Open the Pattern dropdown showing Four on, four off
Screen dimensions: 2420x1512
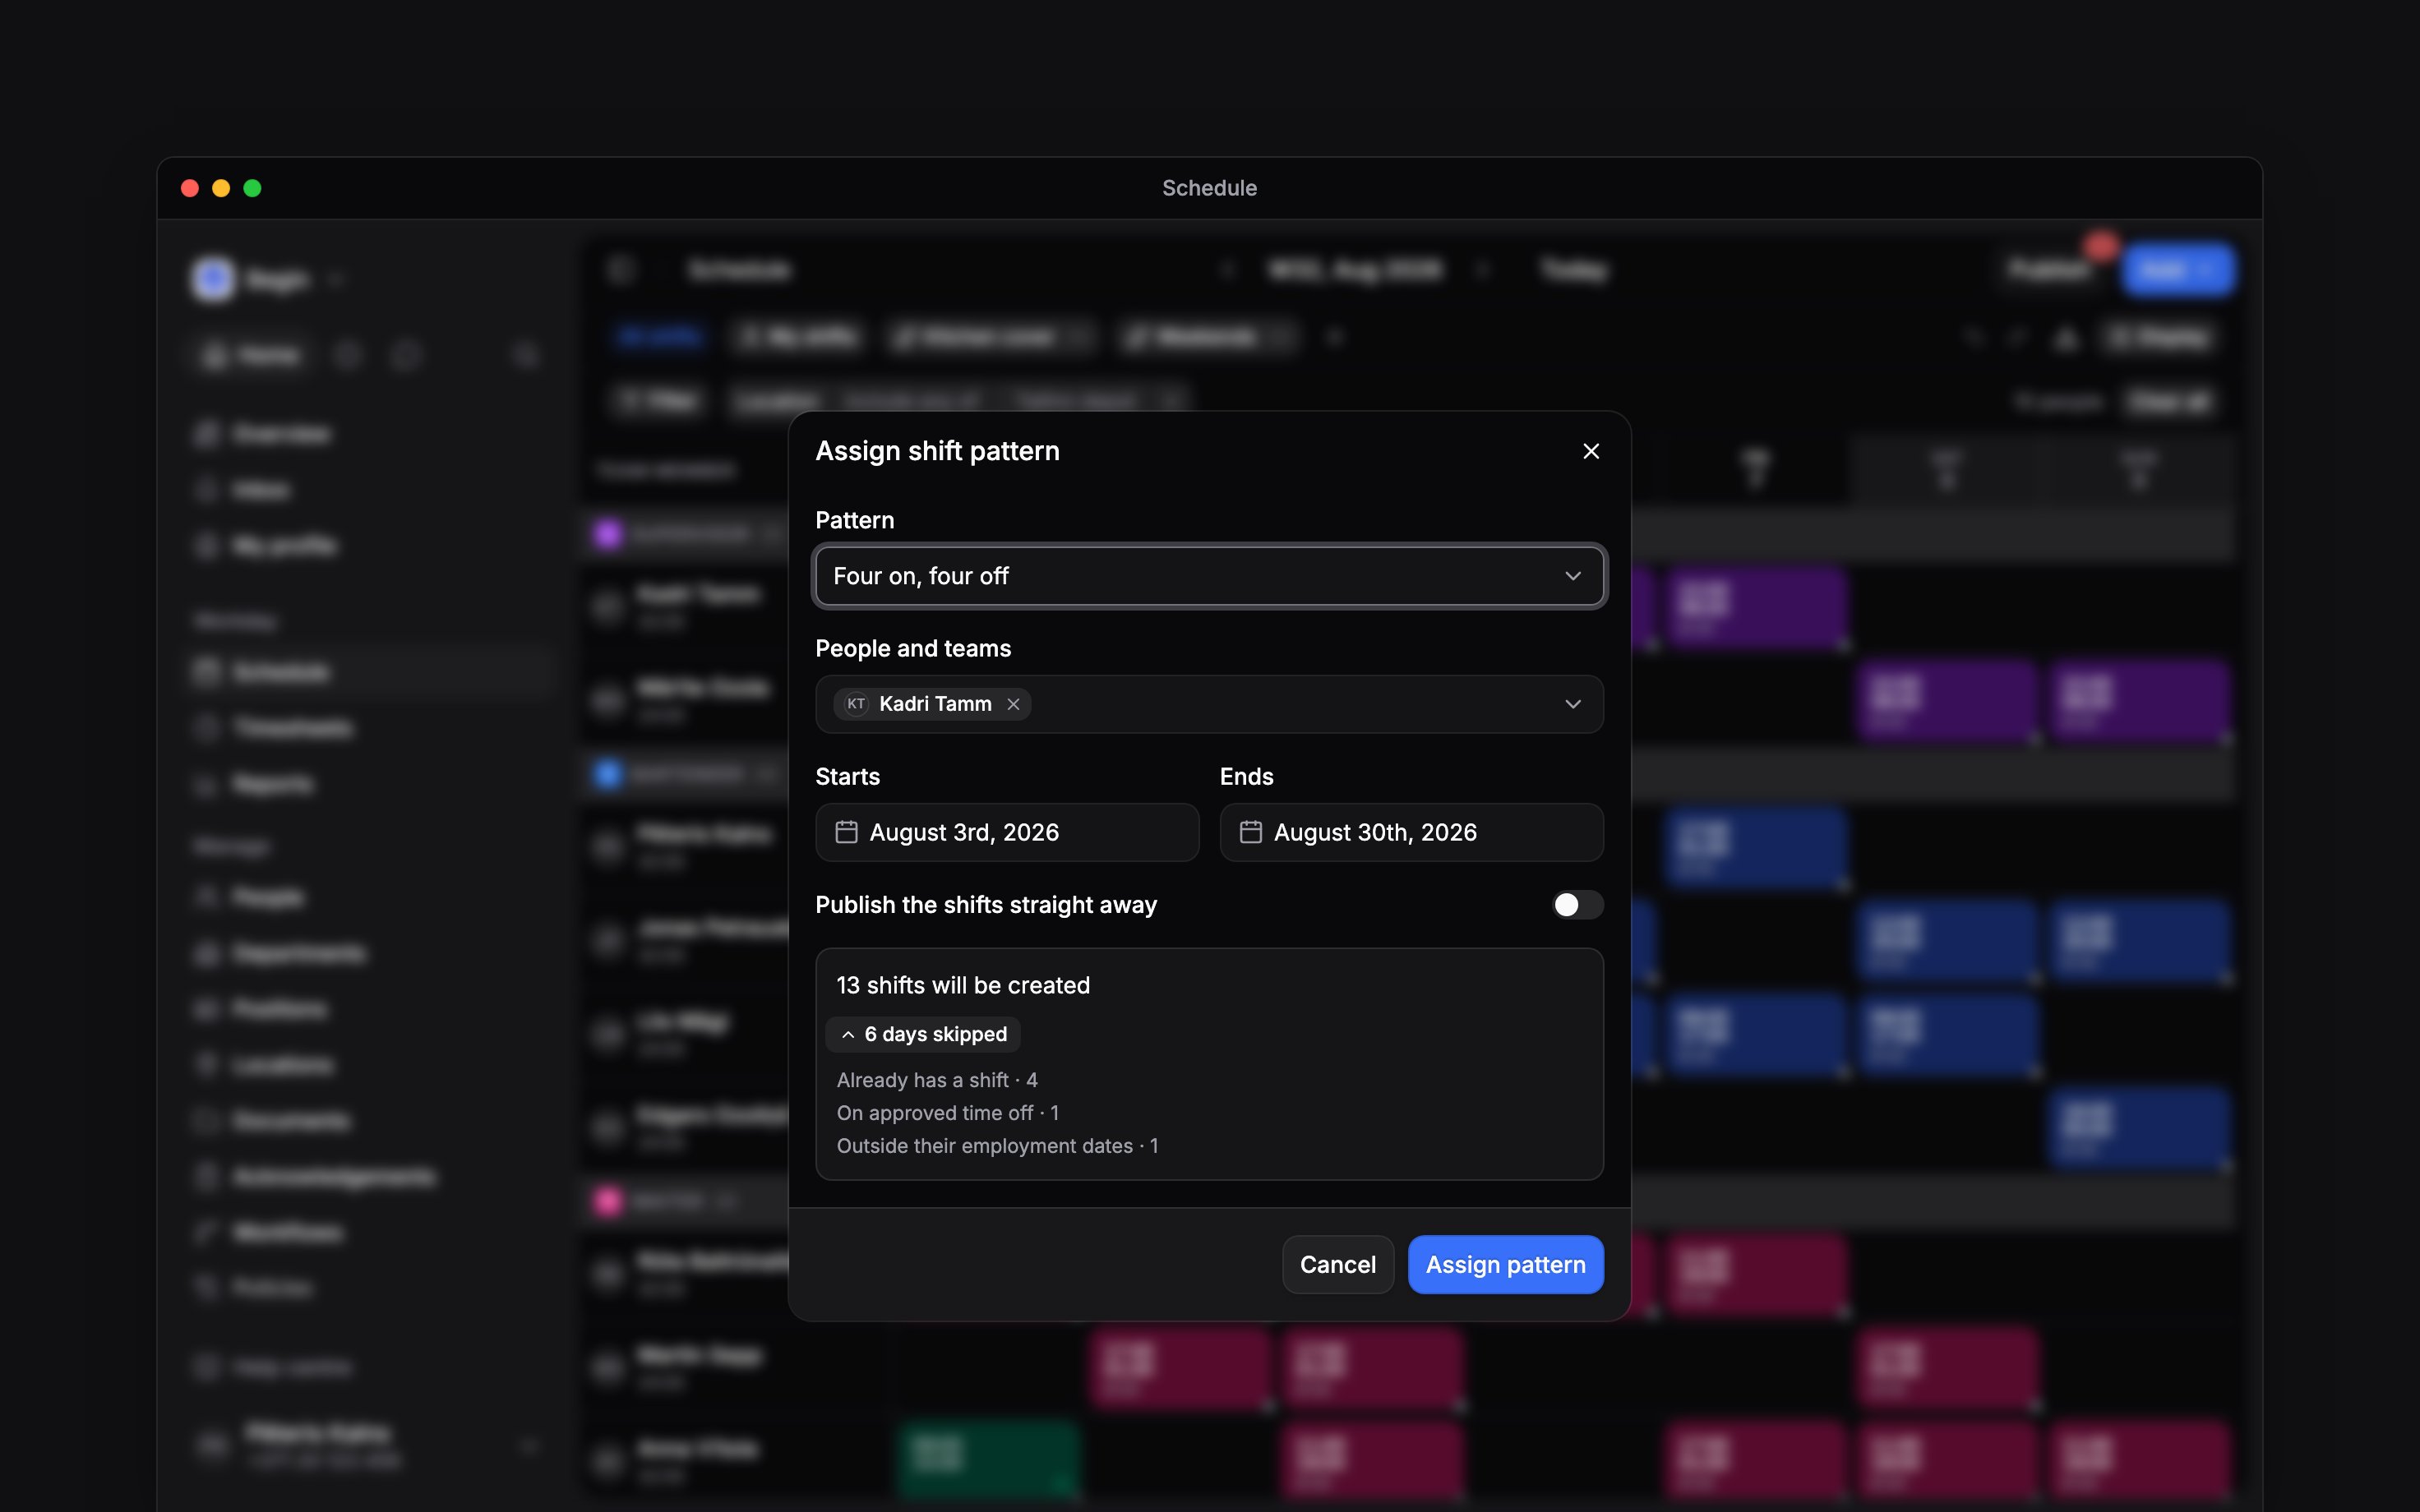click(x=1209, y=576)
